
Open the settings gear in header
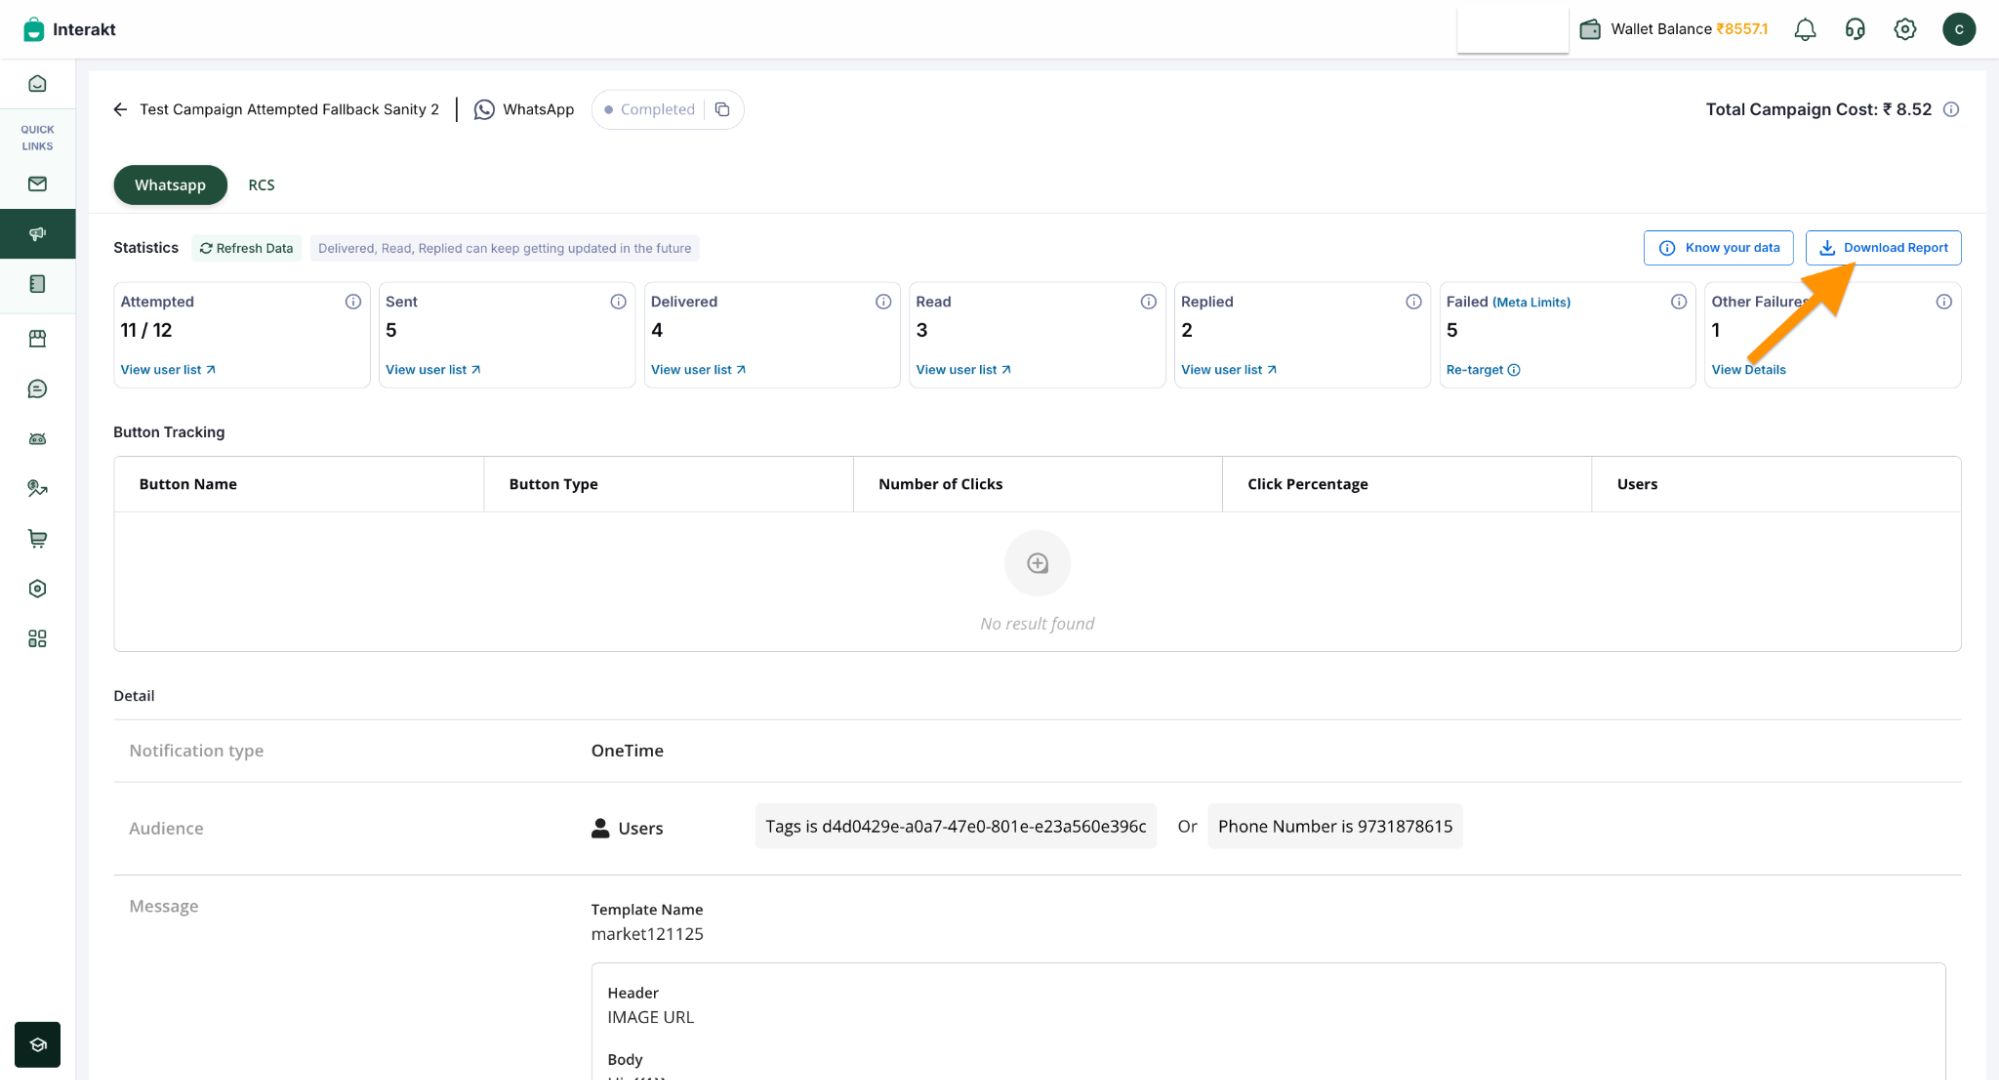click(x=1904, y=30)
